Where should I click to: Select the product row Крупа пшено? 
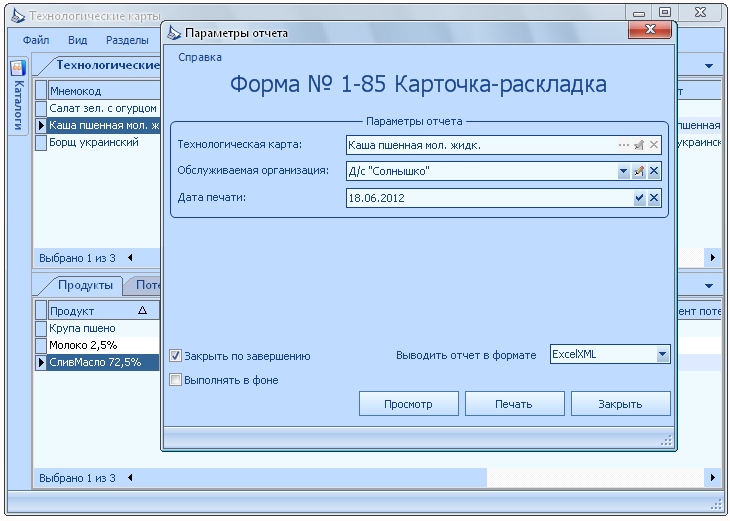tap(103, 328)
